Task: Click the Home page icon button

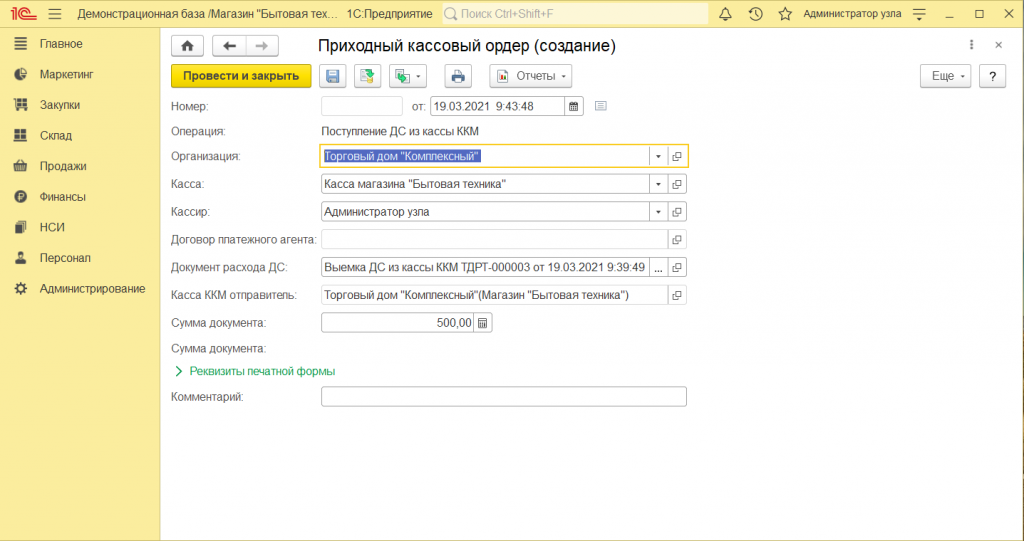Action: pyautogui.click(x=187, y=46)
